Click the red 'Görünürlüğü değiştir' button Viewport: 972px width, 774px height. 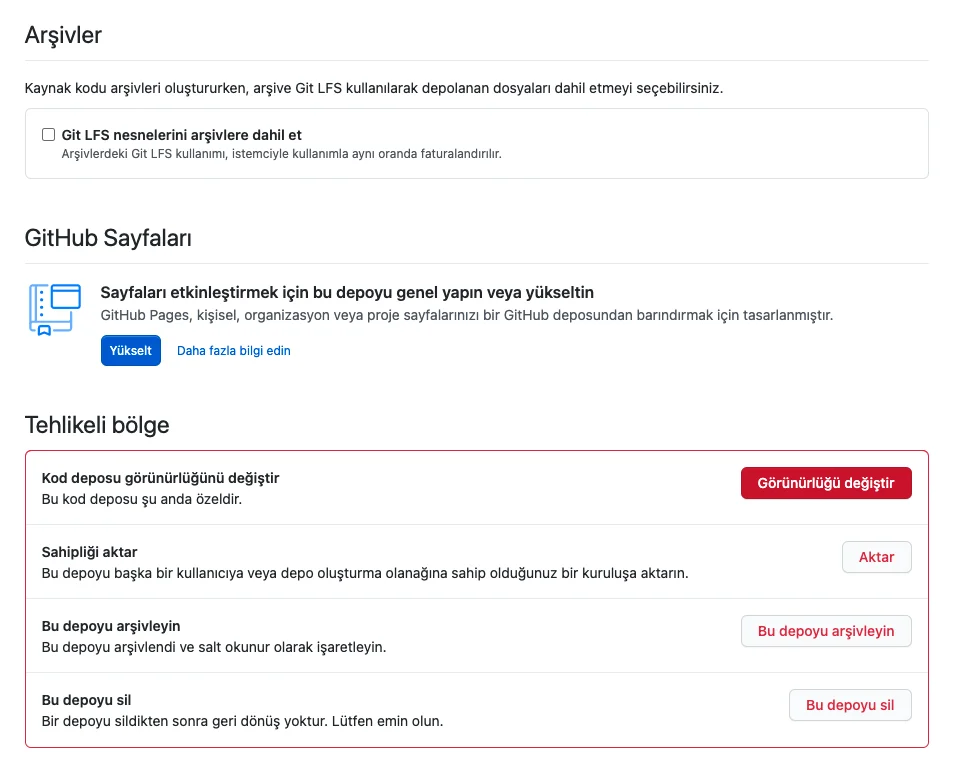tap(825, 483)
